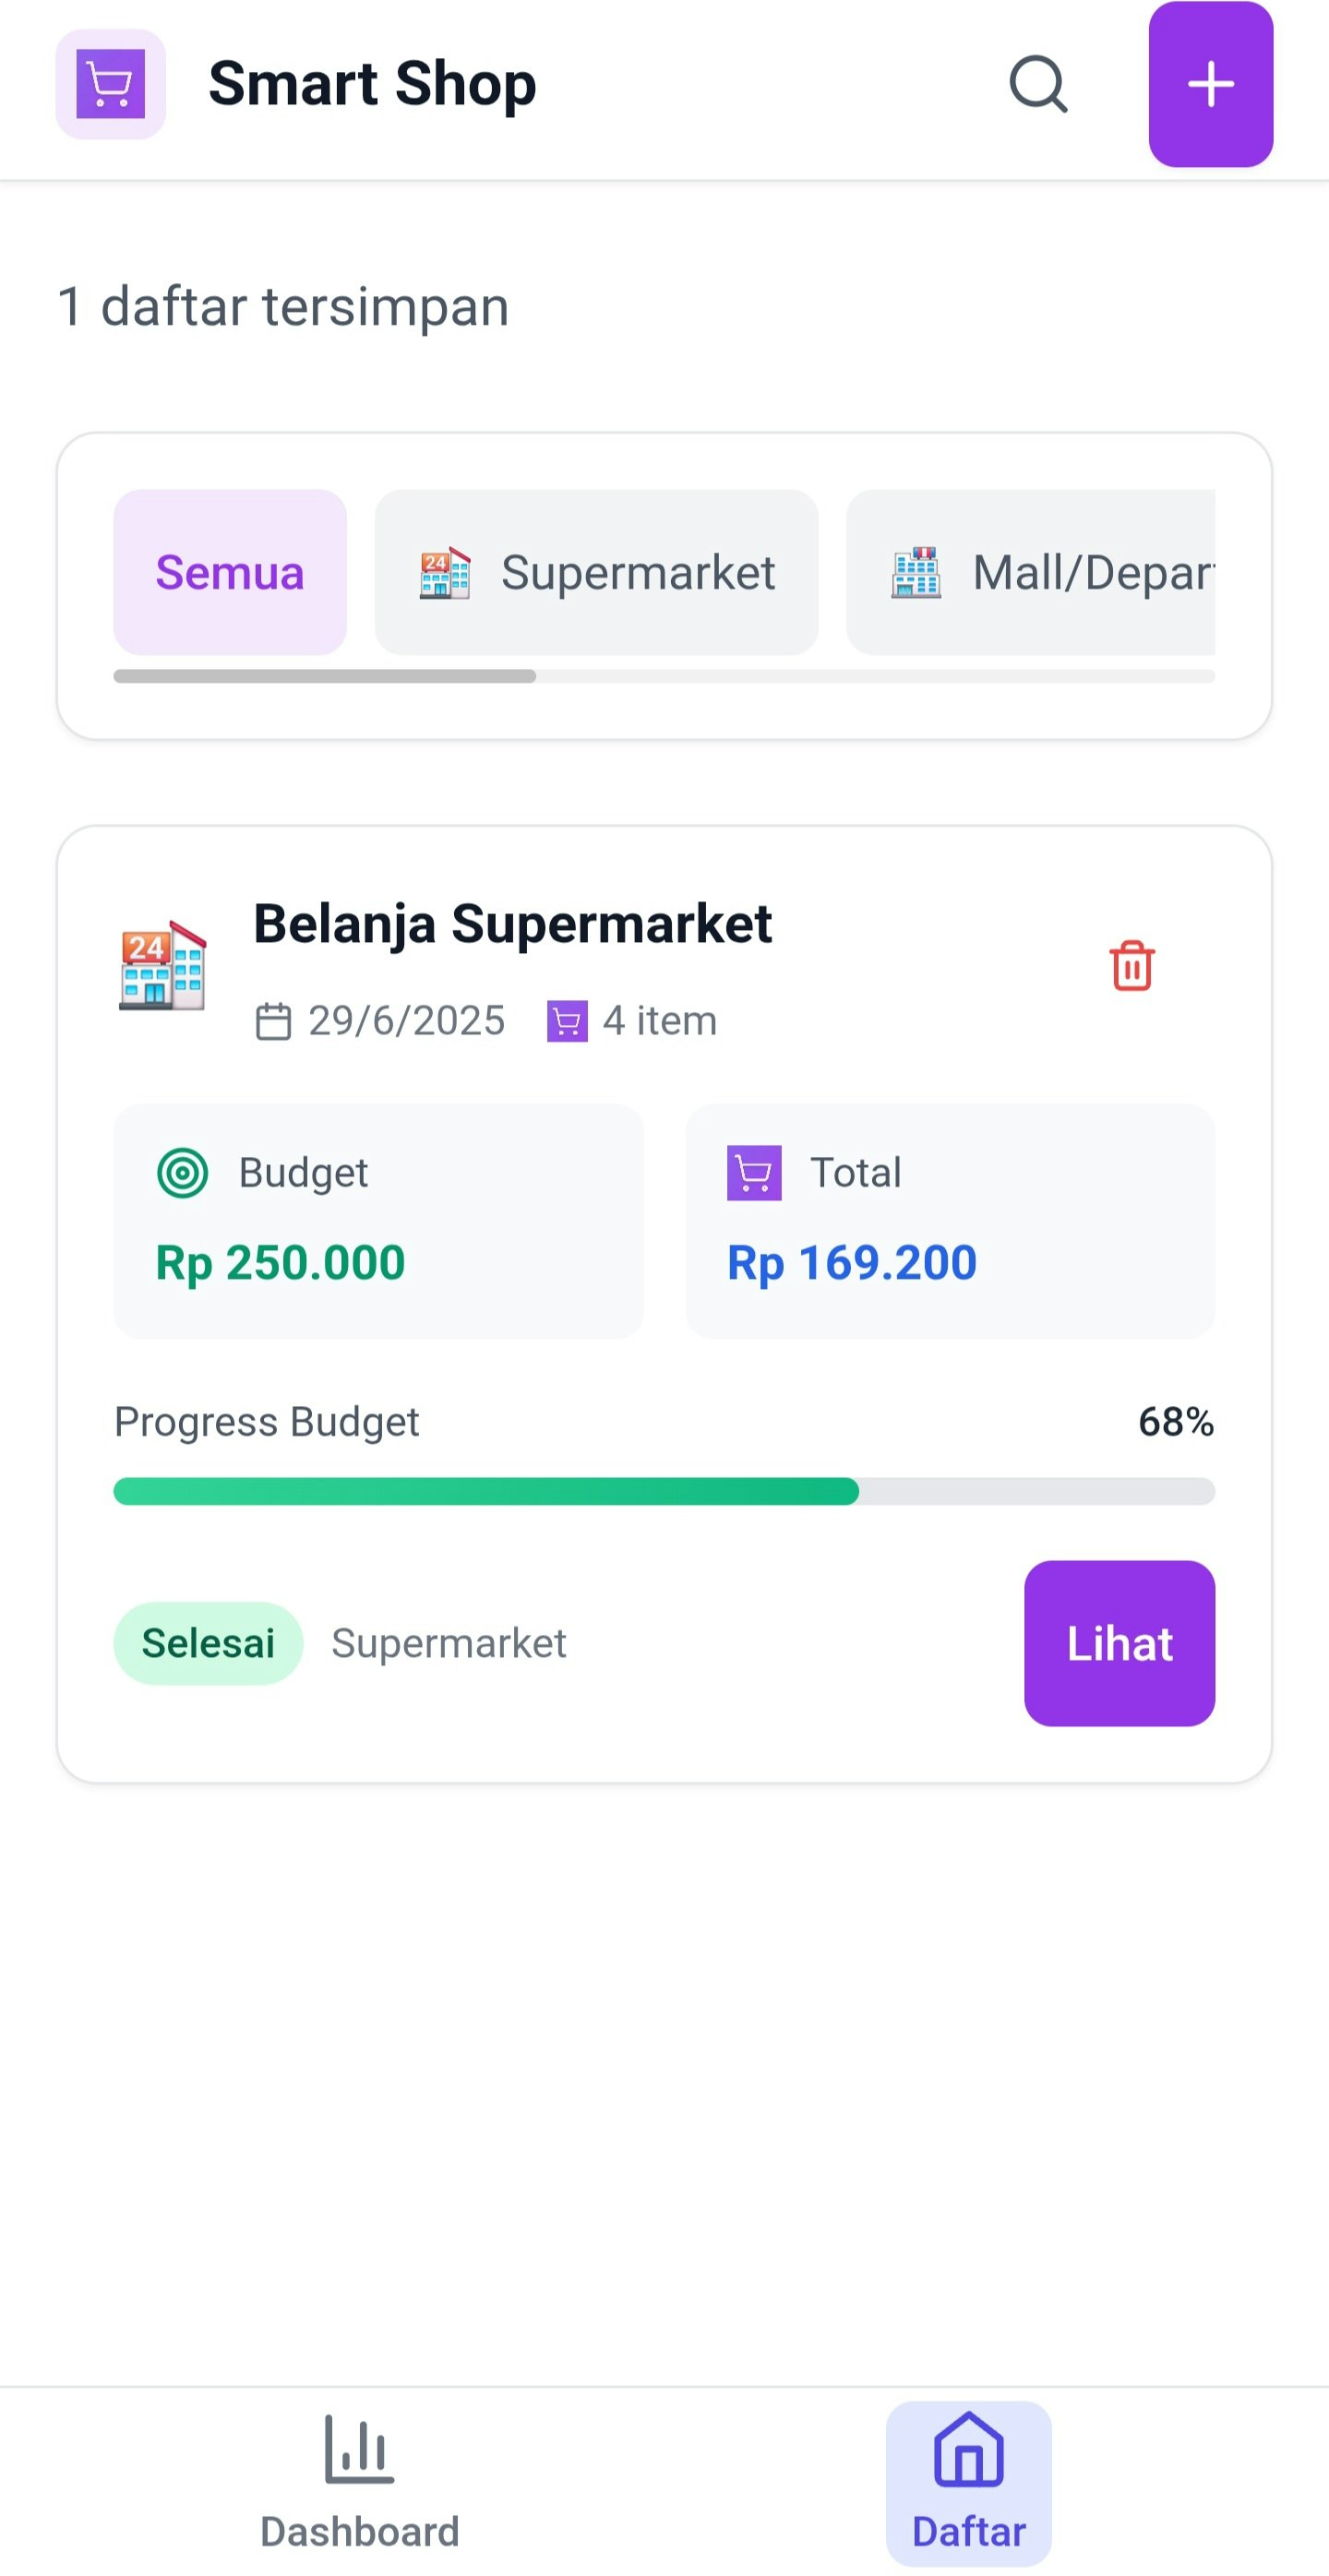Click the Budget target icon

[183, 1172]
